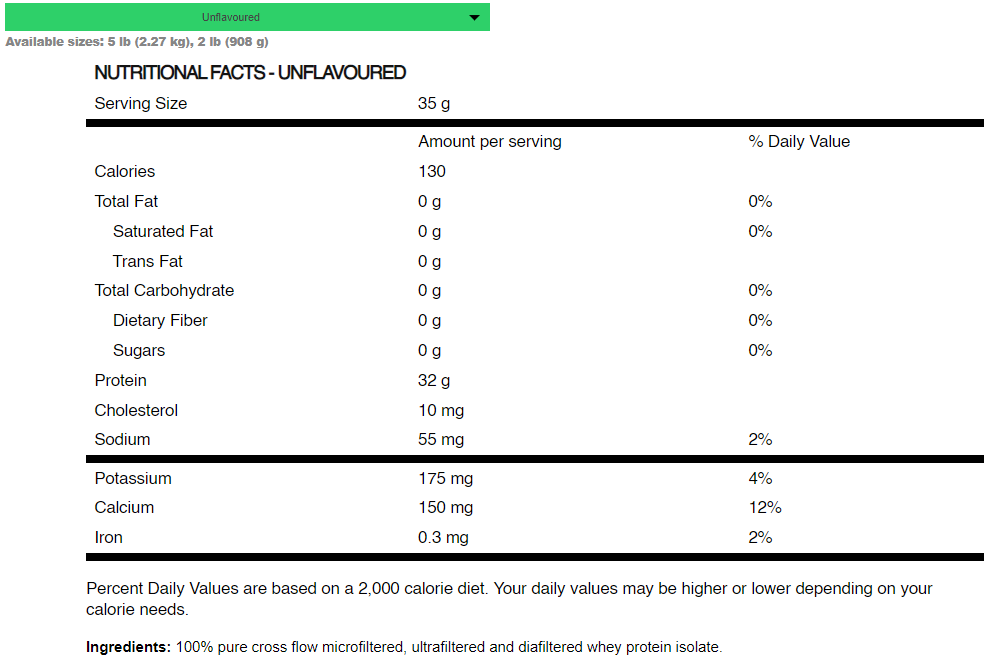This screenshot has height=660, width=994.
Task: Select the Iron row label
Action: click(x=109, y=538)
